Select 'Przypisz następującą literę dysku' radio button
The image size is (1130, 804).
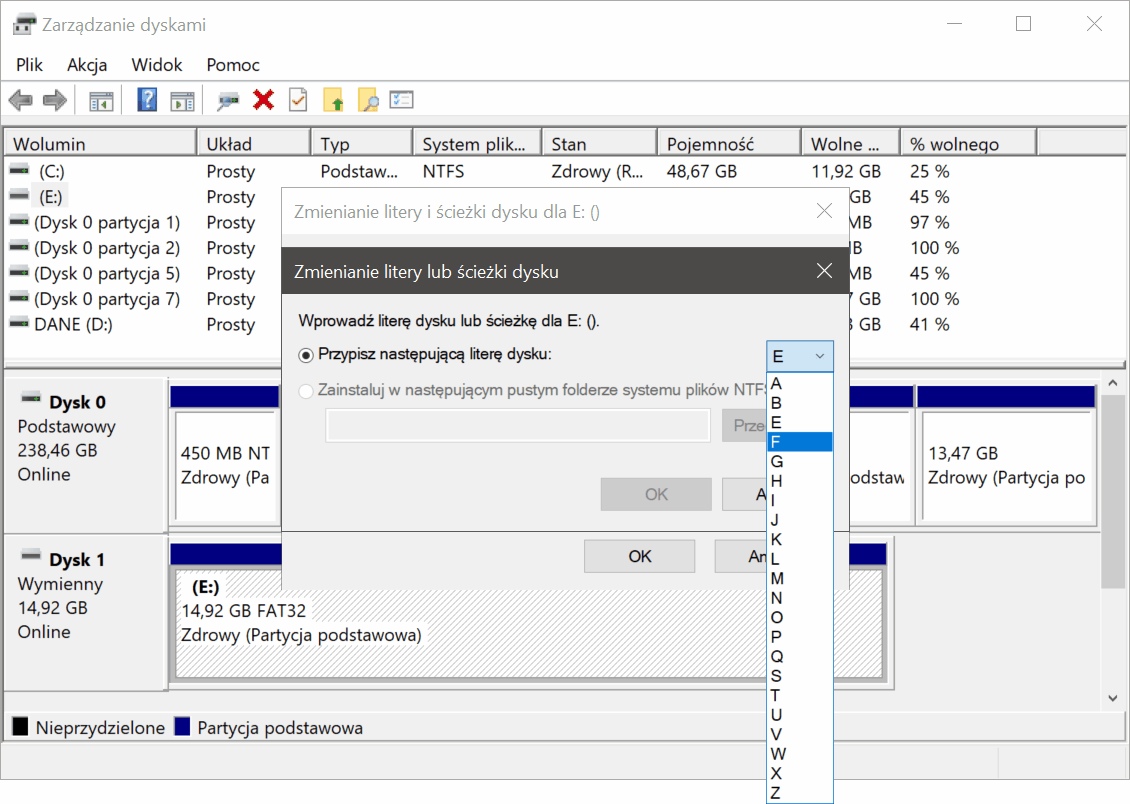click(x=306, y=355)
